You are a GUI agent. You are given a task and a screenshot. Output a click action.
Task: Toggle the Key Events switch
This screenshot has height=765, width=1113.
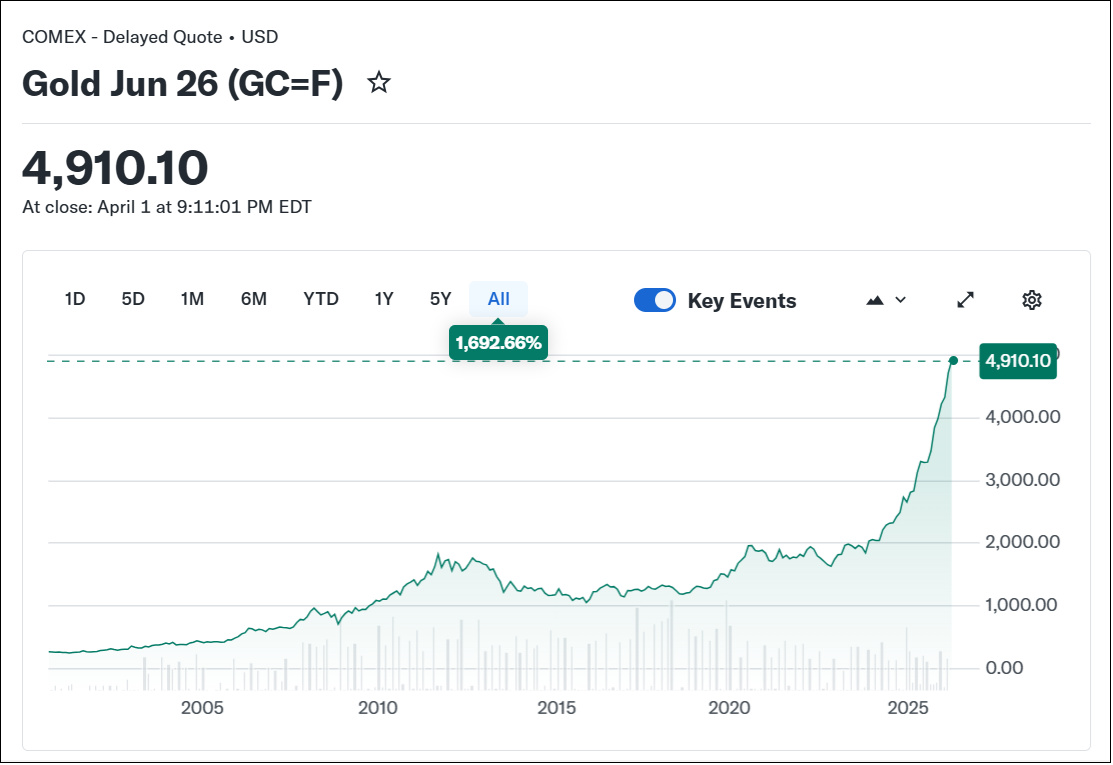coord(655,300)
